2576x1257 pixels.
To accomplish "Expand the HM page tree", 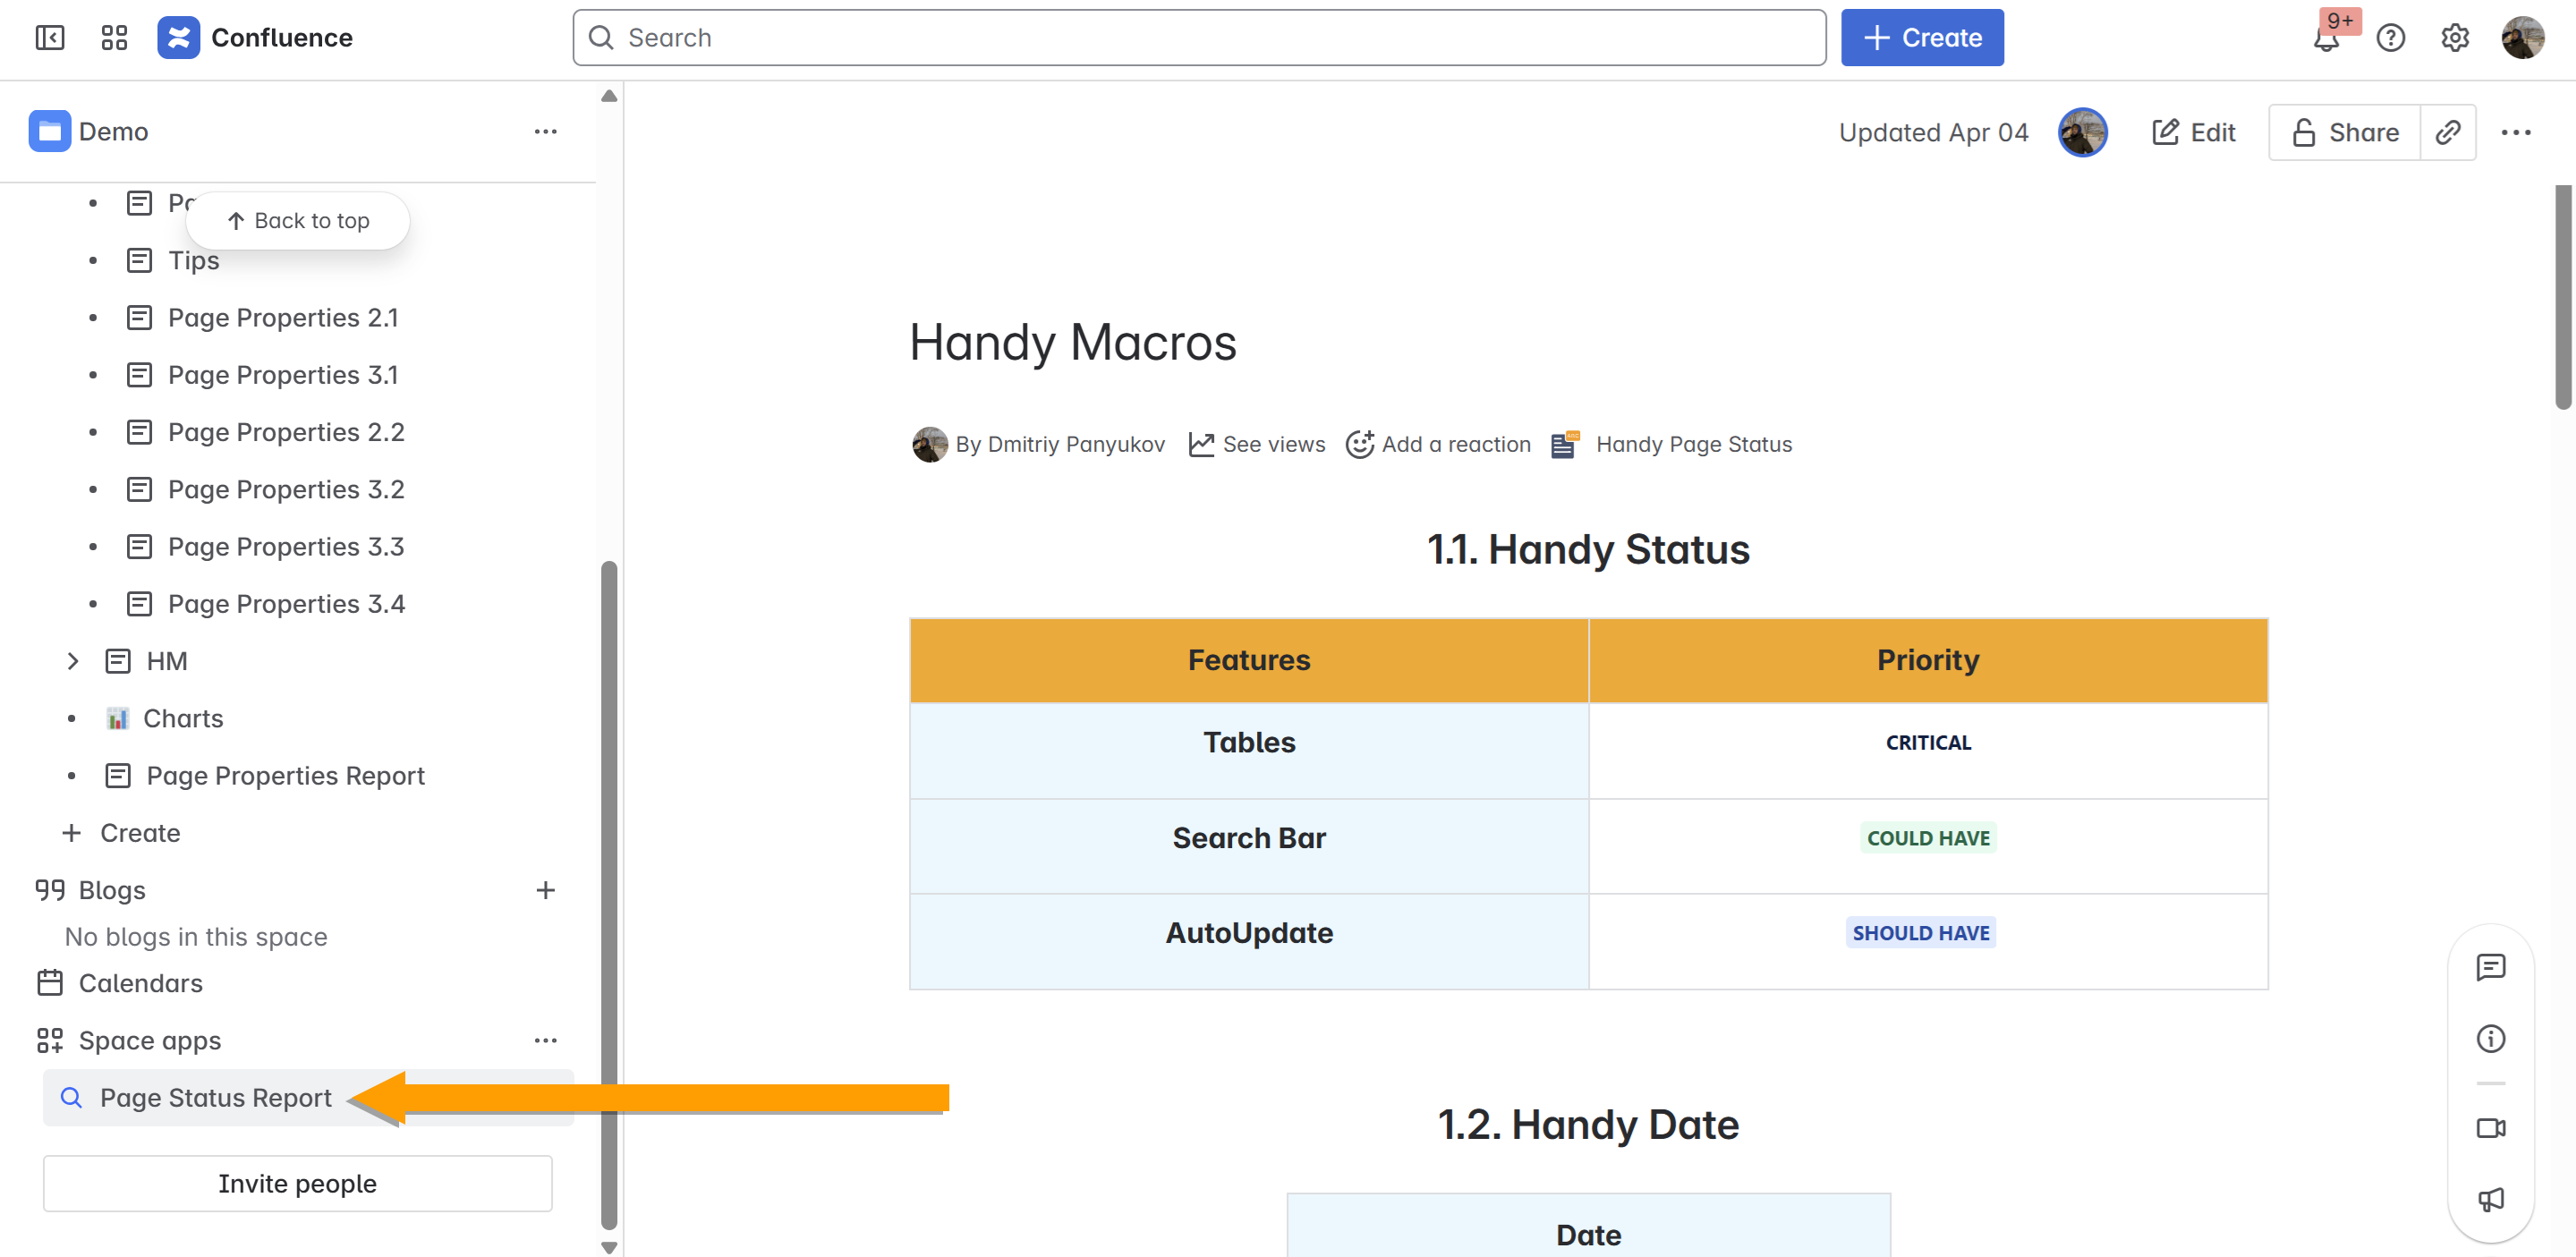I will coord(72,661).
